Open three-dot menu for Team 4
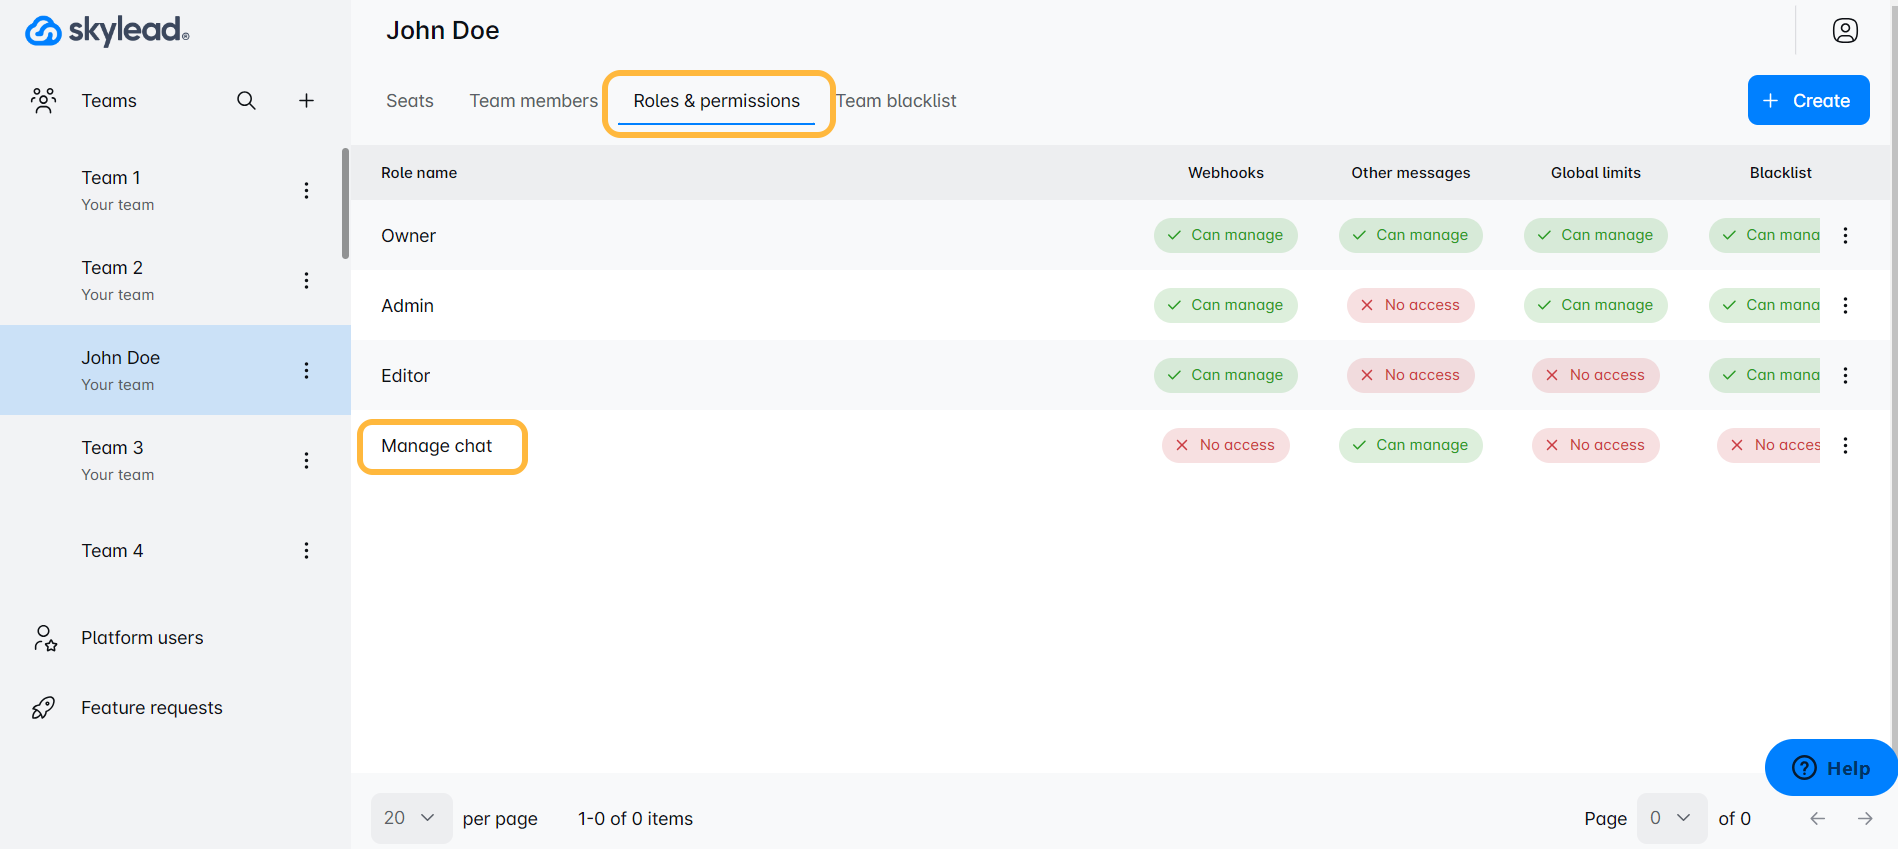The height and width of the screenshot is (849, 1898). 306,551
